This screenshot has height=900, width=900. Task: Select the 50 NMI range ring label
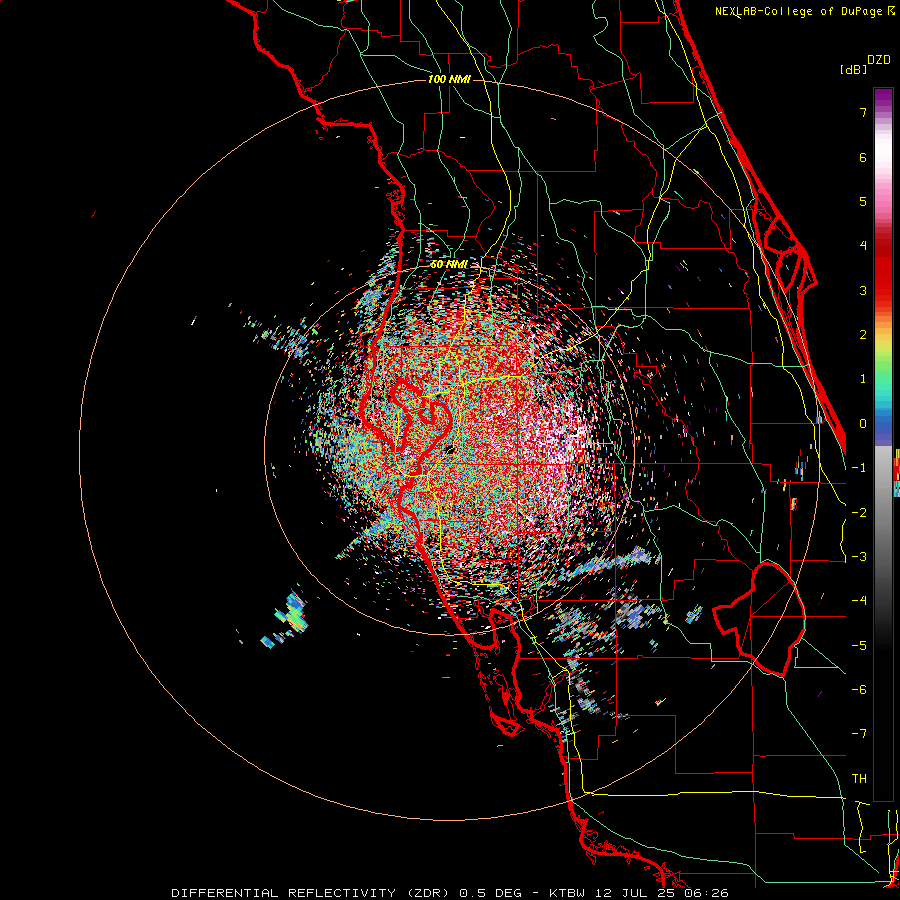(449, 264)
